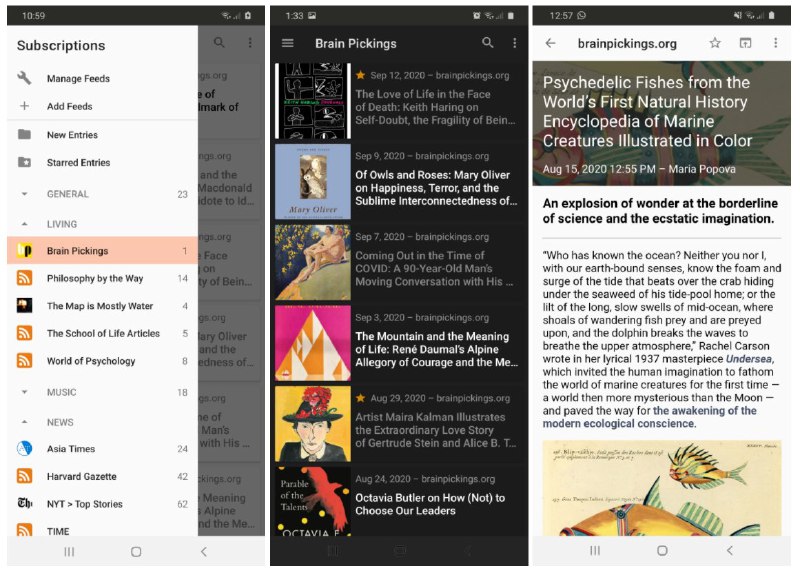
Task: Tap the back arrow beside brainpickings.org
Action: [550, 44]
